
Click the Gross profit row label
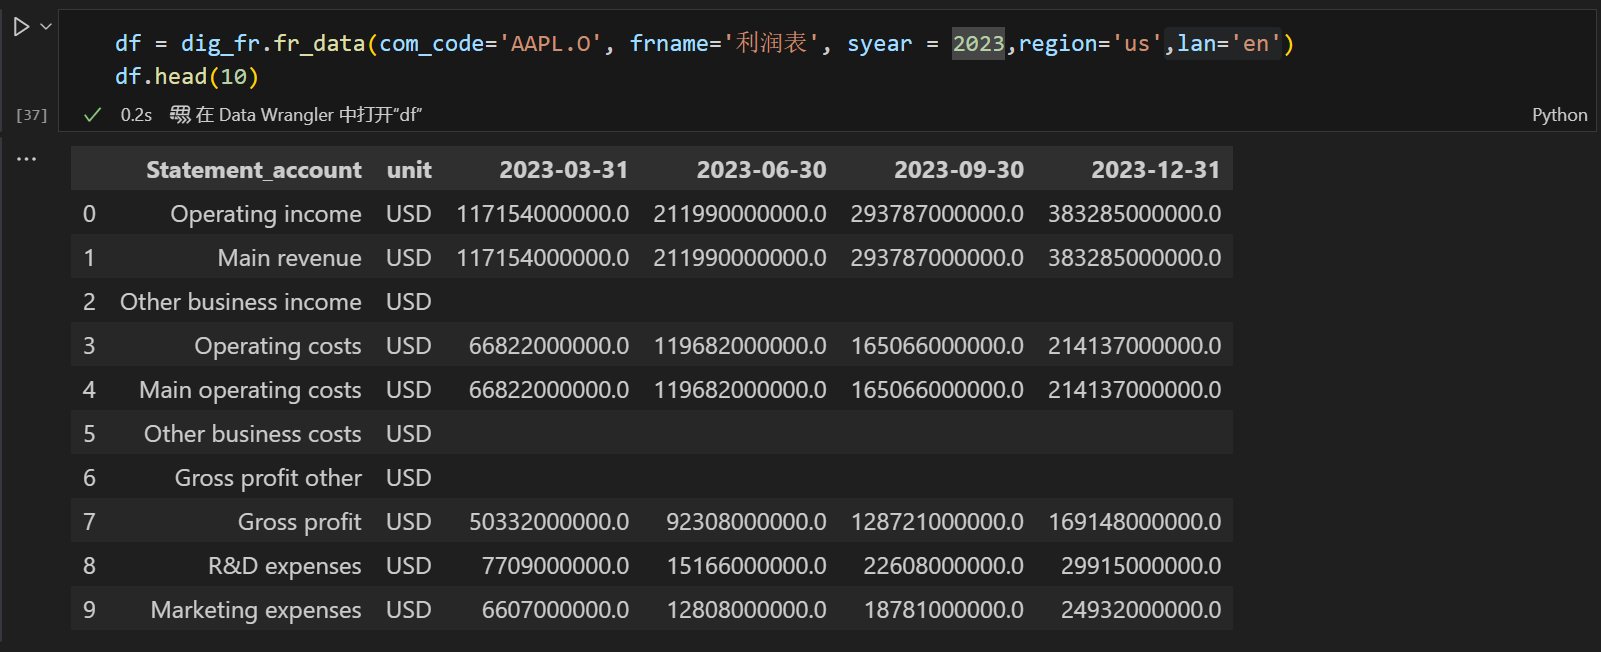pyautogui.click(x=299, y=522)
